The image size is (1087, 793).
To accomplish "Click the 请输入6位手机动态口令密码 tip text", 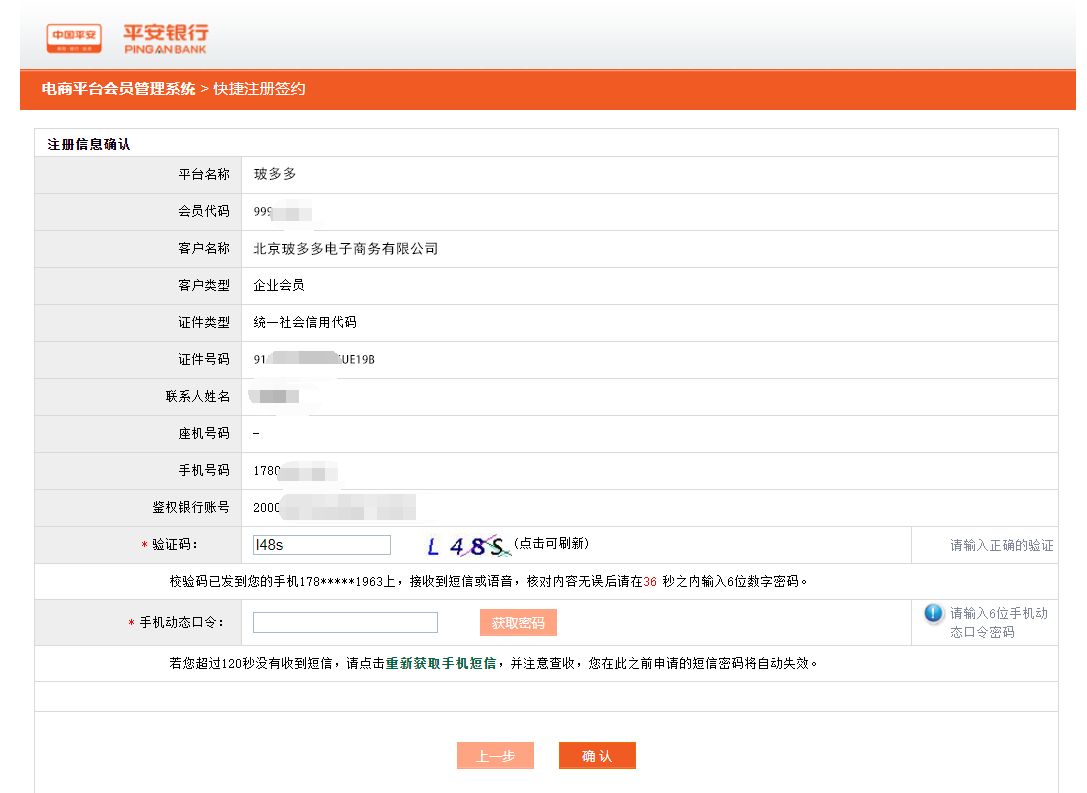I will tap(998, 622).
